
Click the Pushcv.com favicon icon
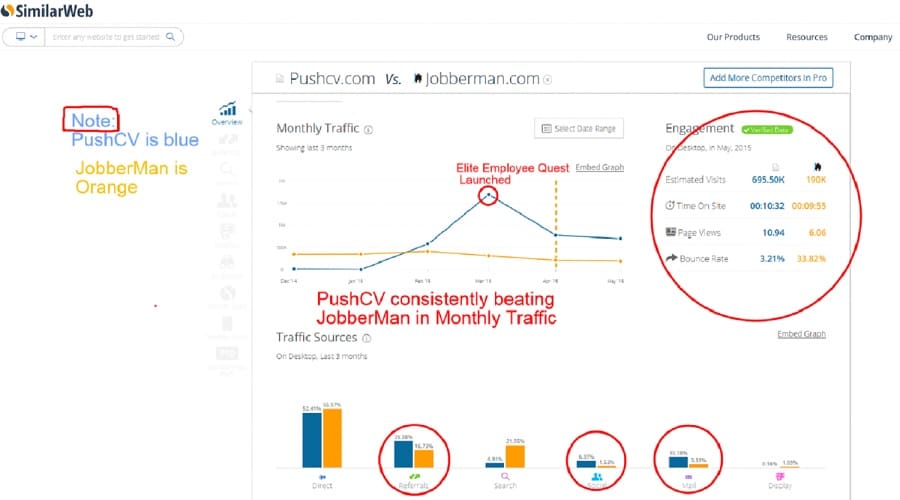click(280, 79)
